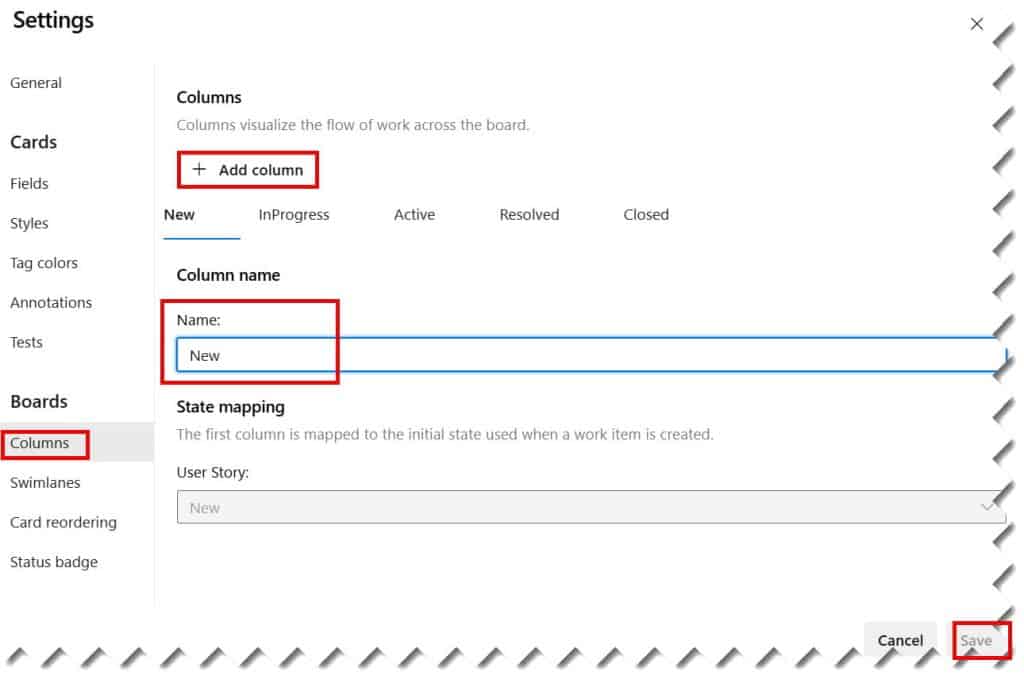Image resolution: width=1024 pixels, height=679 pixels.
Task: Save the column settings
Action: coord(977,640)
